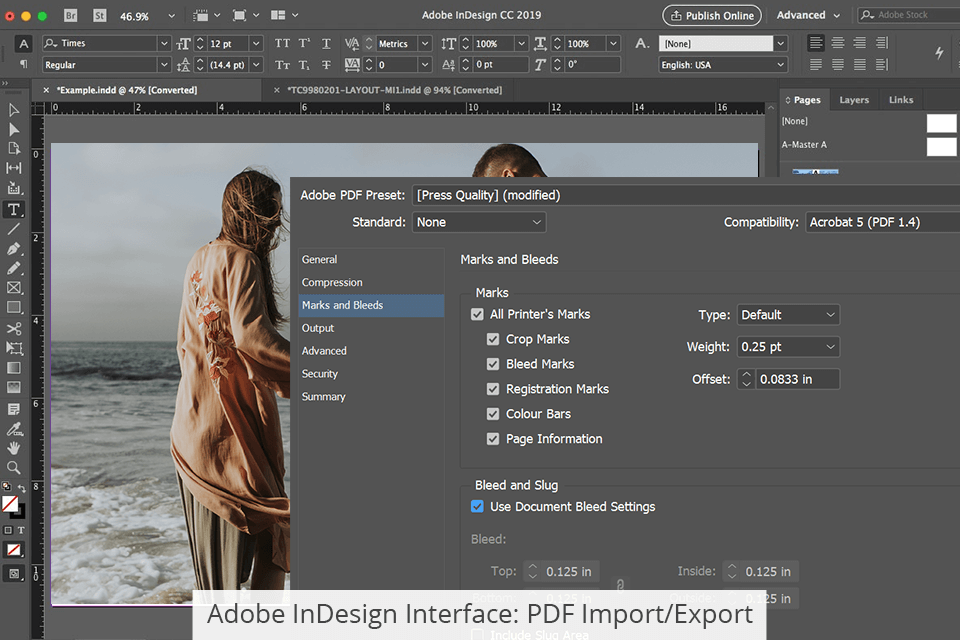Screen dimensions: 960x640
Task: Open Adobe Stock via St icon
Action: click(99, 15)
